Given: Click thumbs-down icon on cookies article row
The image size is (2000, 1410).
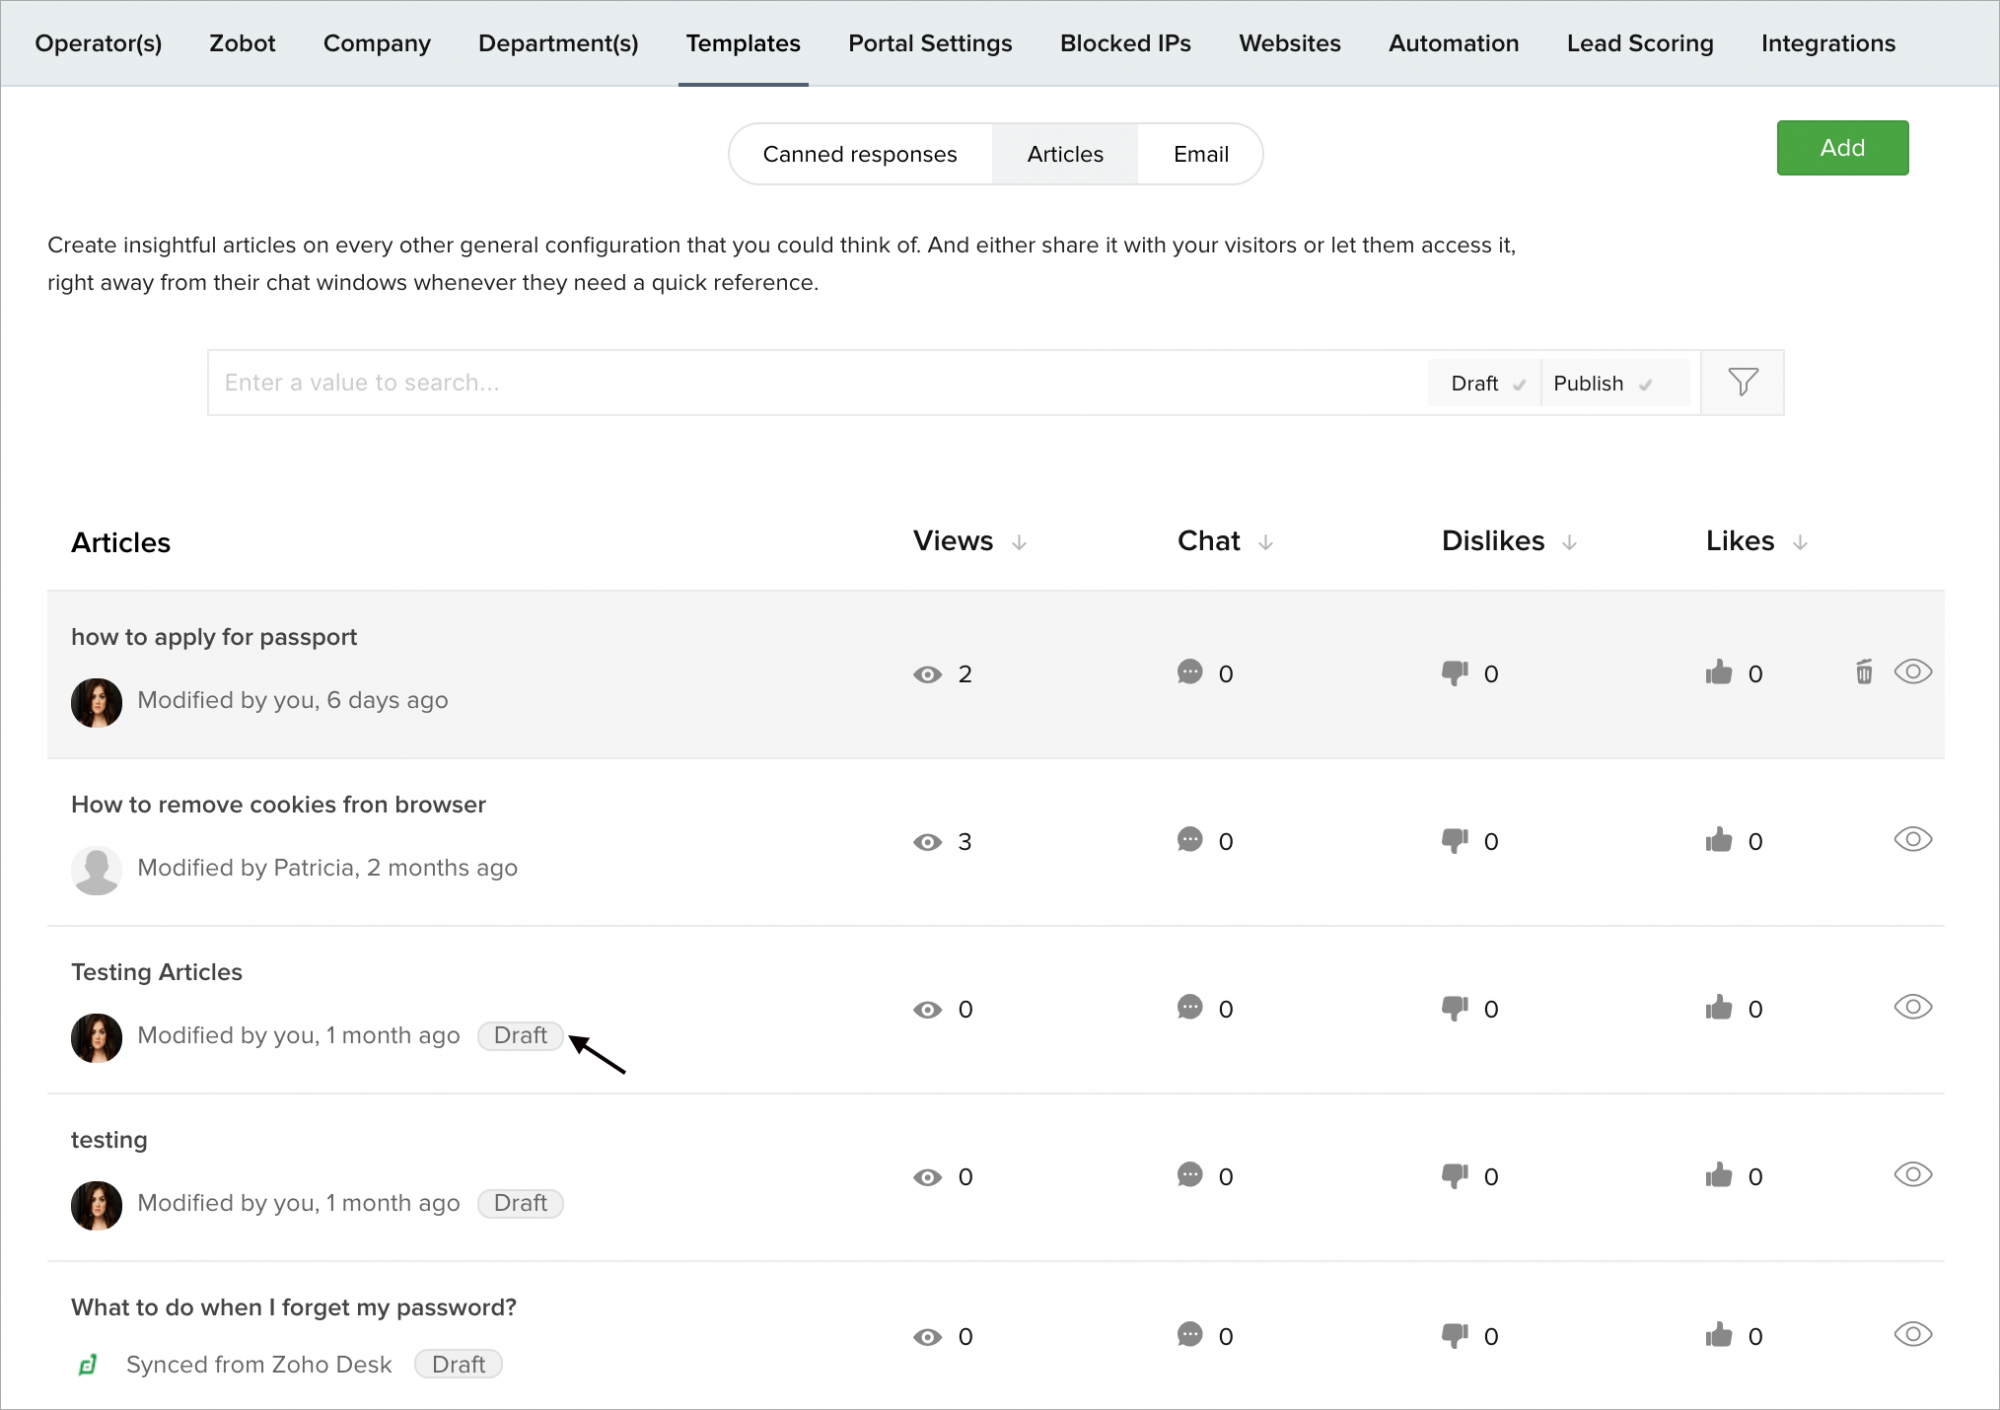Looking at the screenshot, I should click(x=1454, y=840).
